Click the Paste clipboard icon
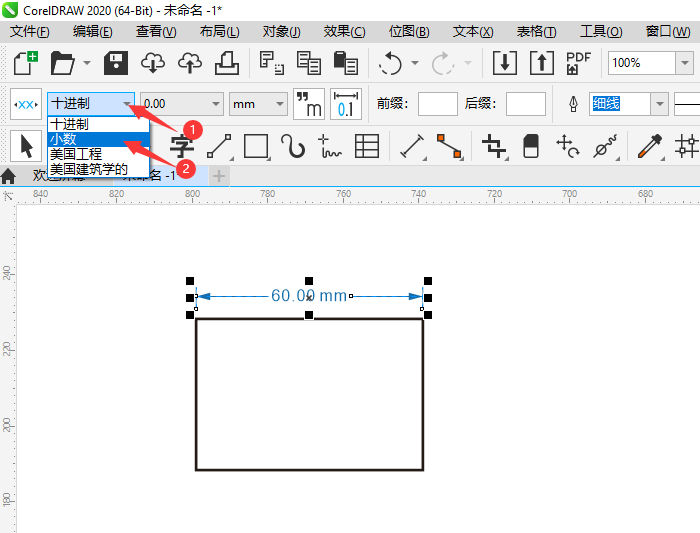 tap(346, 63)
